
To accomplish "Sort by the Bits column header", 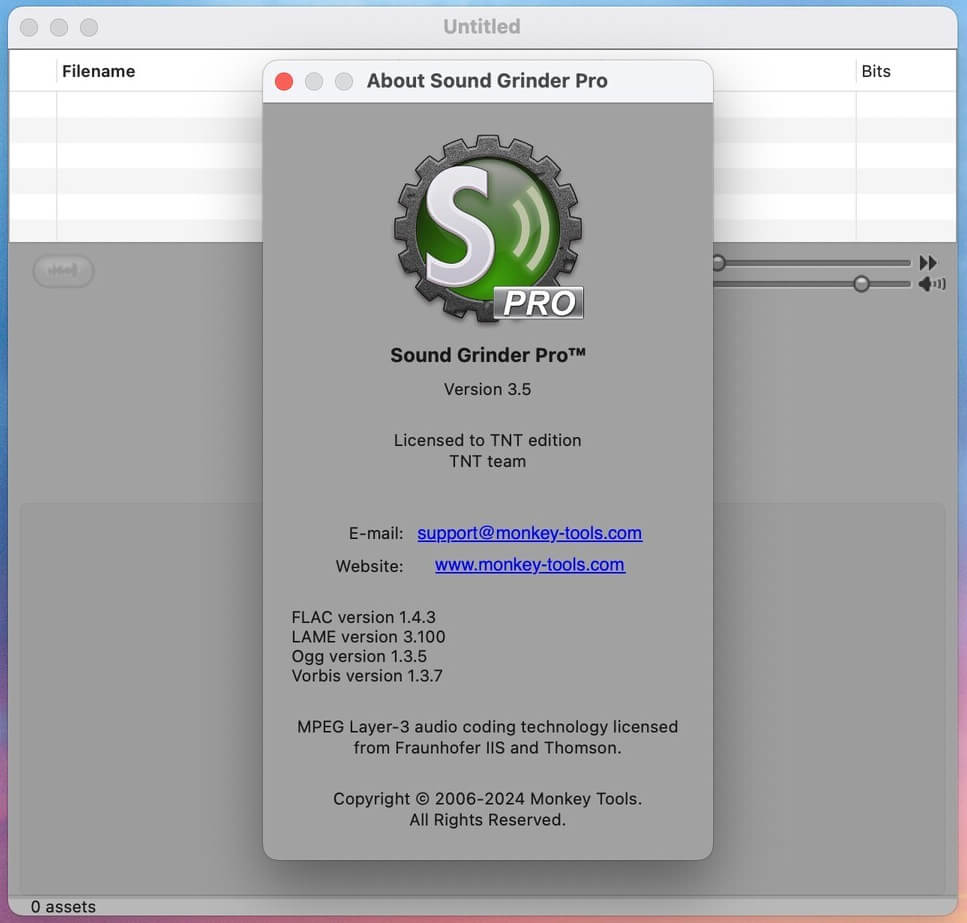I will pos(876,71).
